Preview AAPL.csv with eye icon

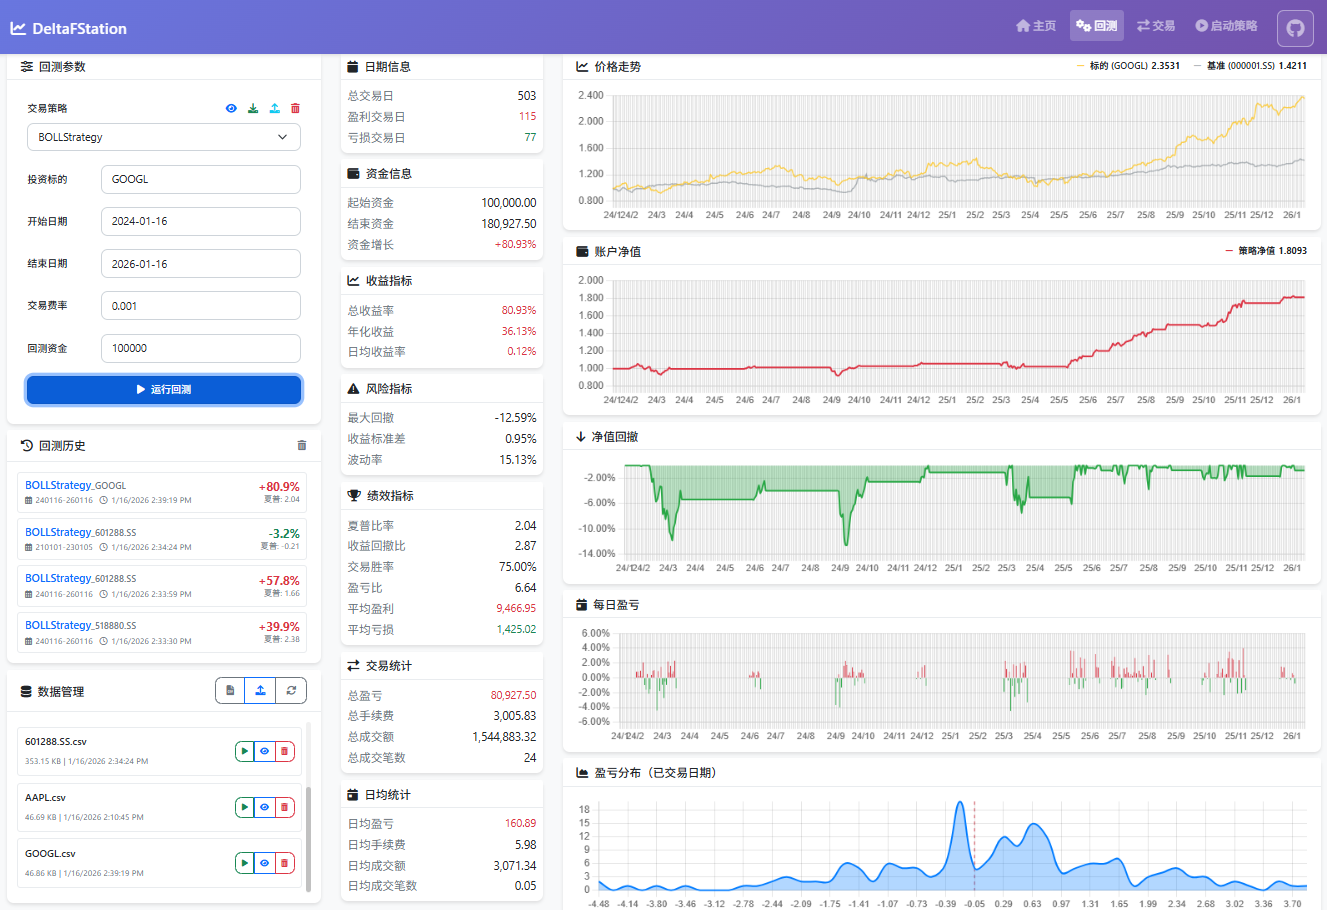pyautogui.click(x=264, y=807)
